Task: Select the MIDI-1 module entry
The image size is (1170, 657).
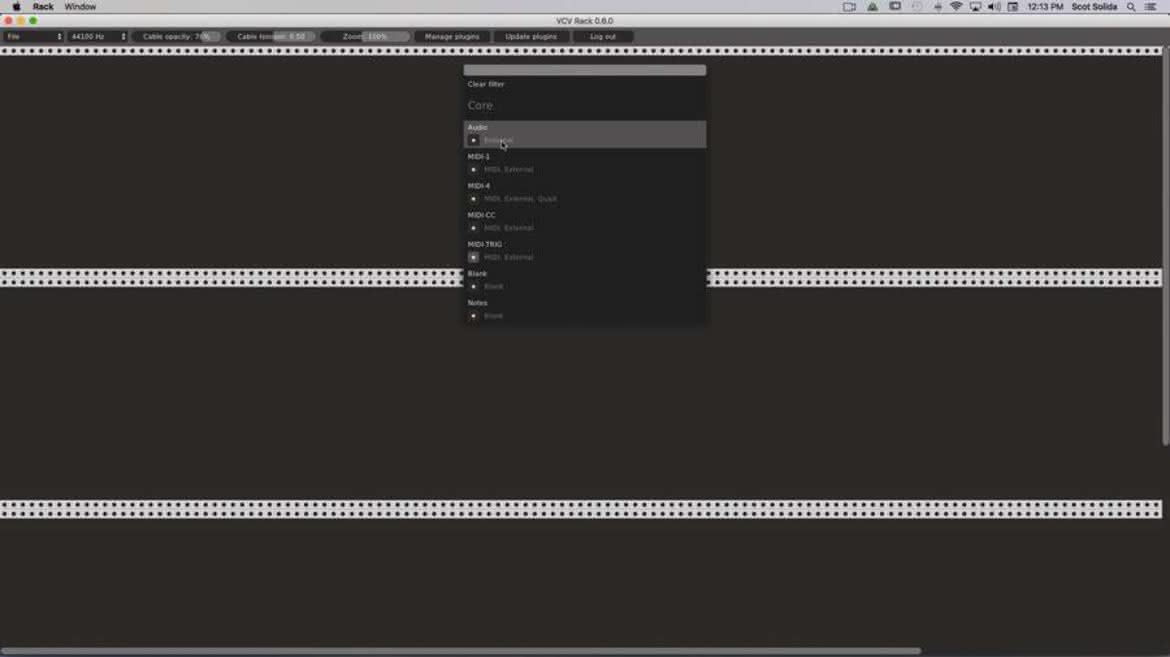Action: tap(585, 163)
